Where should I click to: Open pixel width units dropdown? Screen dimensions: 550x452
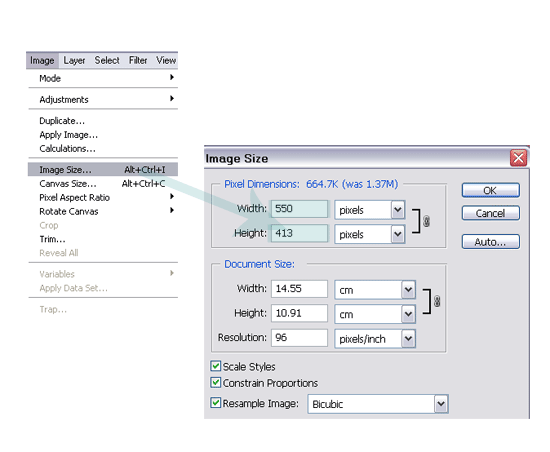coord(398,210)
